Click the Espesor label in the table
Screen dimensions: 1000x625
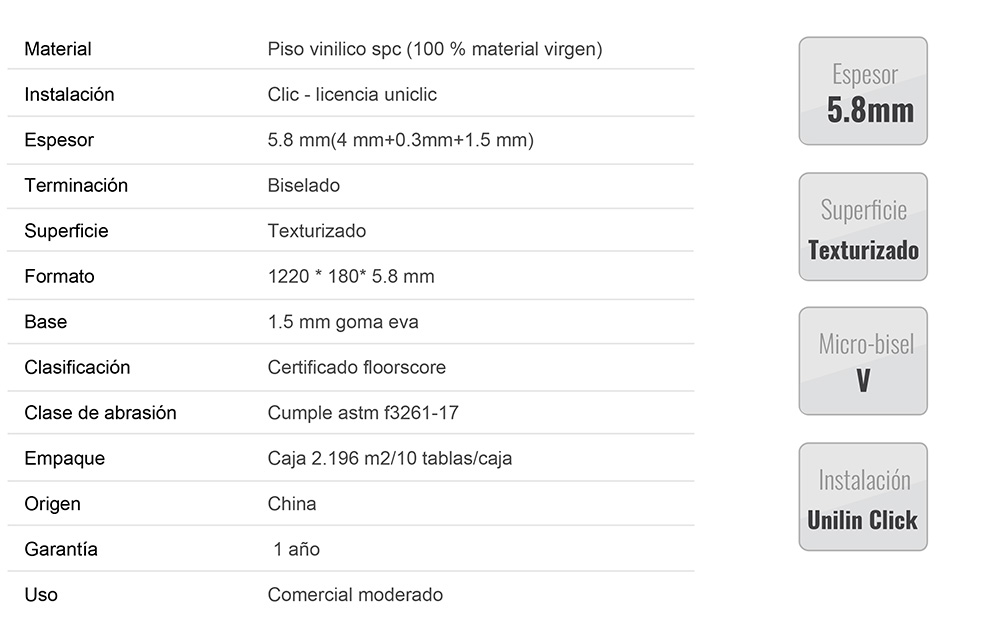click(x=59, y=140)
